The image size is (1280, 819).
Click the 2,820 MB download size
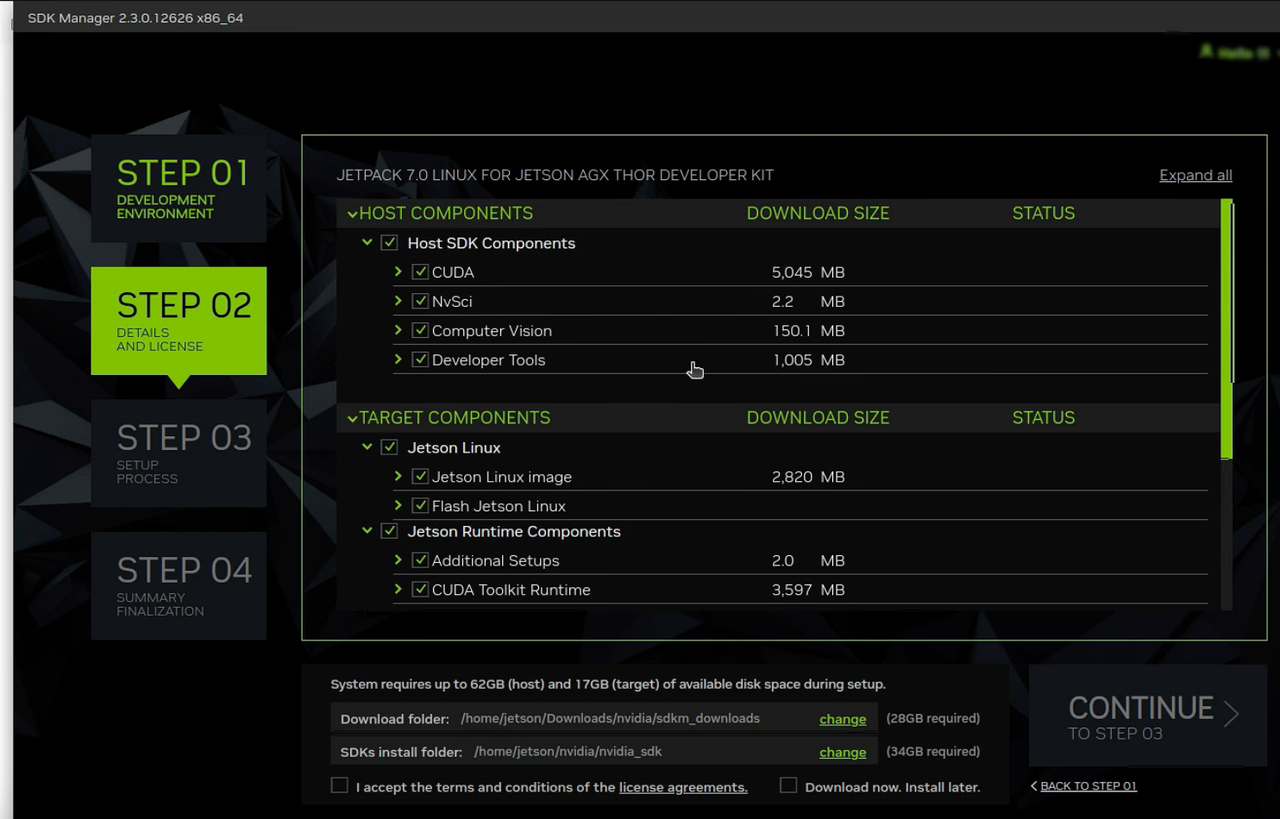(808, 477)
